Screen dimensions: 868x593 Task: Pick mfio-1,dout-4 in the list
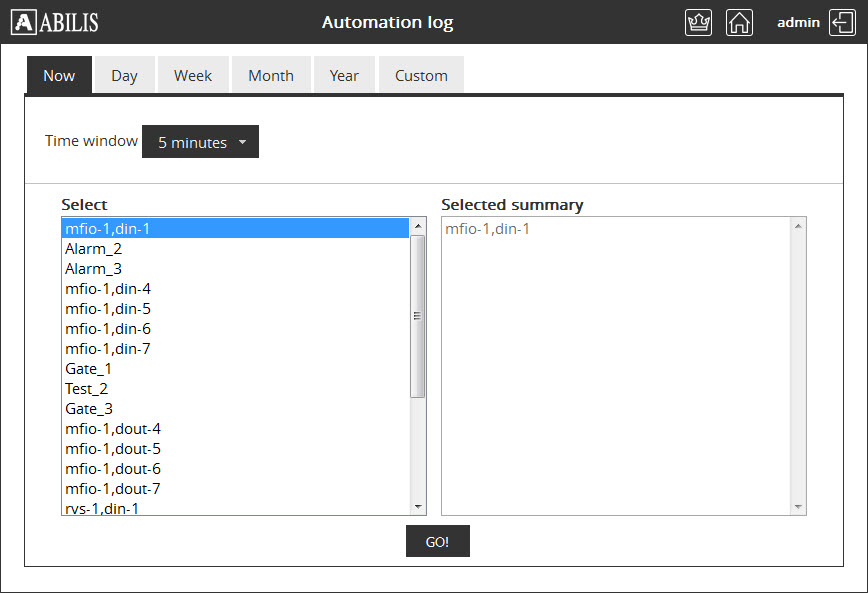pos(113,429)
